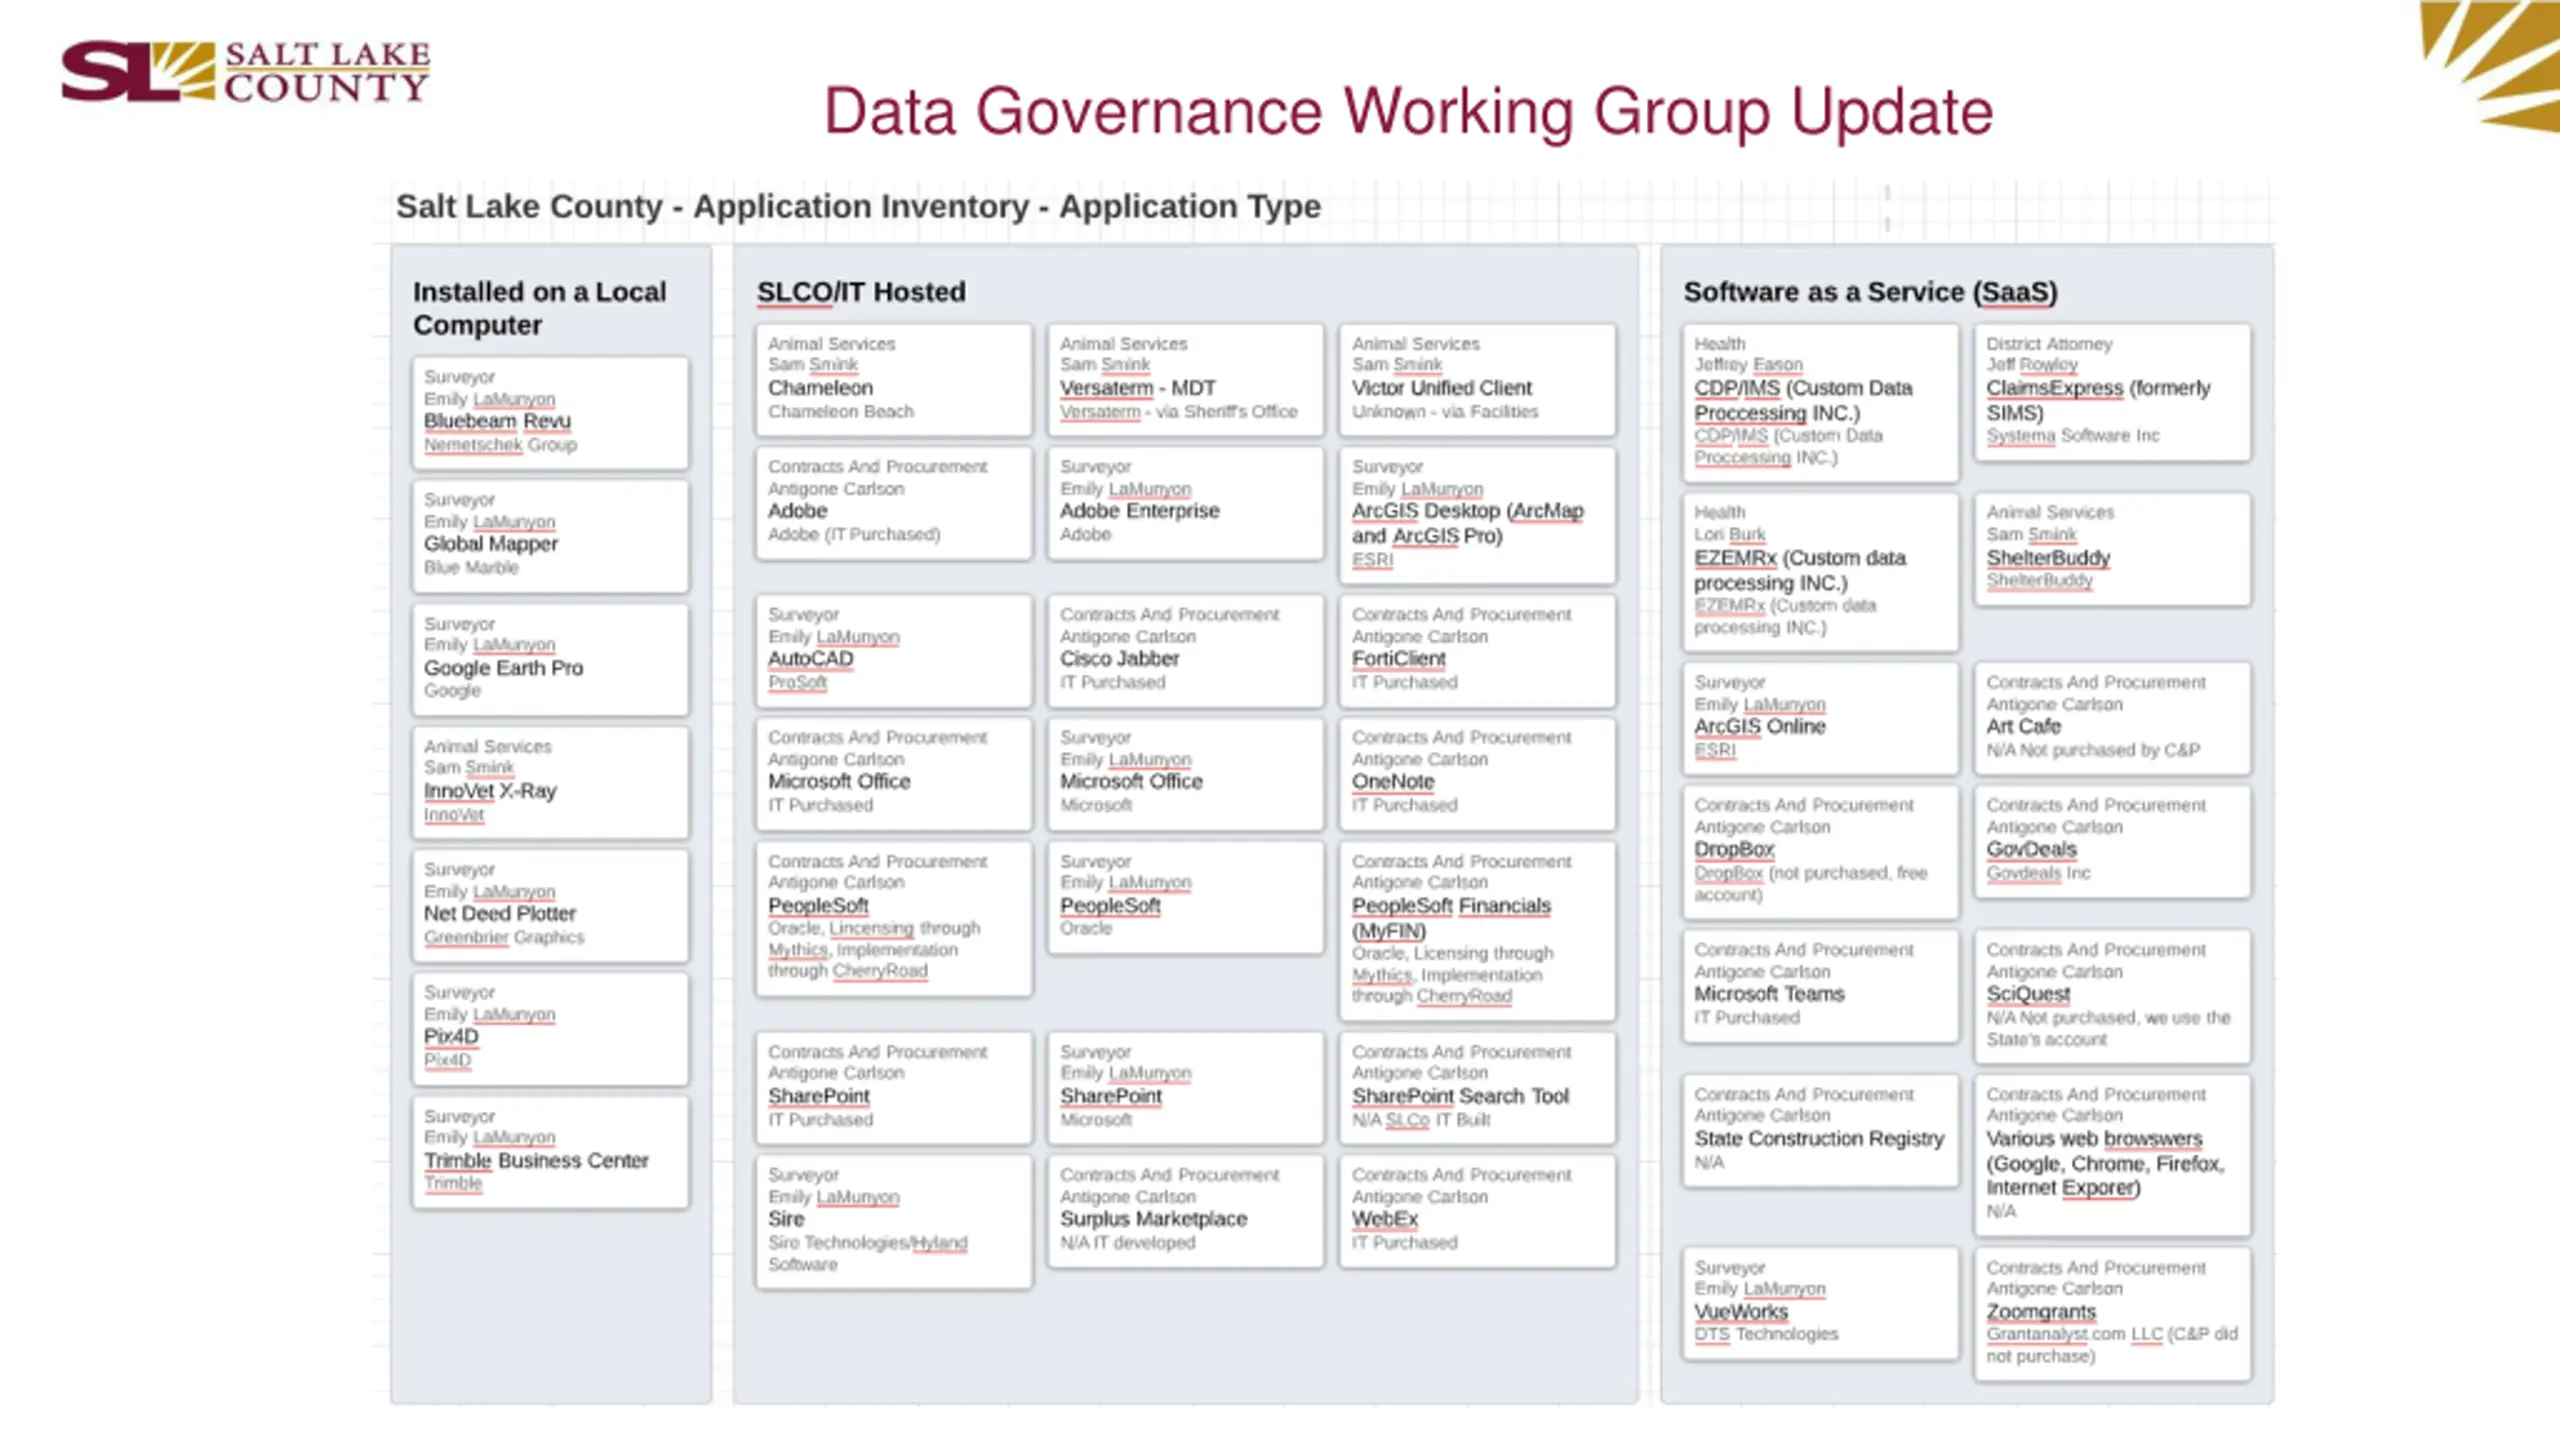This screenshot has height=1440, width=2560.
Task: Select the Surplus Marketplace card
Action: pos(1185,1210)
